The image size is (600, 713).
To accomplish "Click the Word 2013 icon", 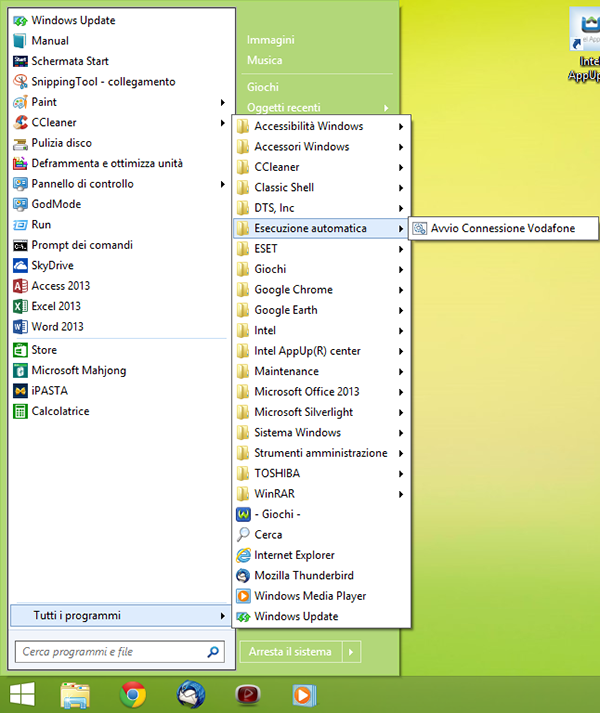I will point(21,327).
